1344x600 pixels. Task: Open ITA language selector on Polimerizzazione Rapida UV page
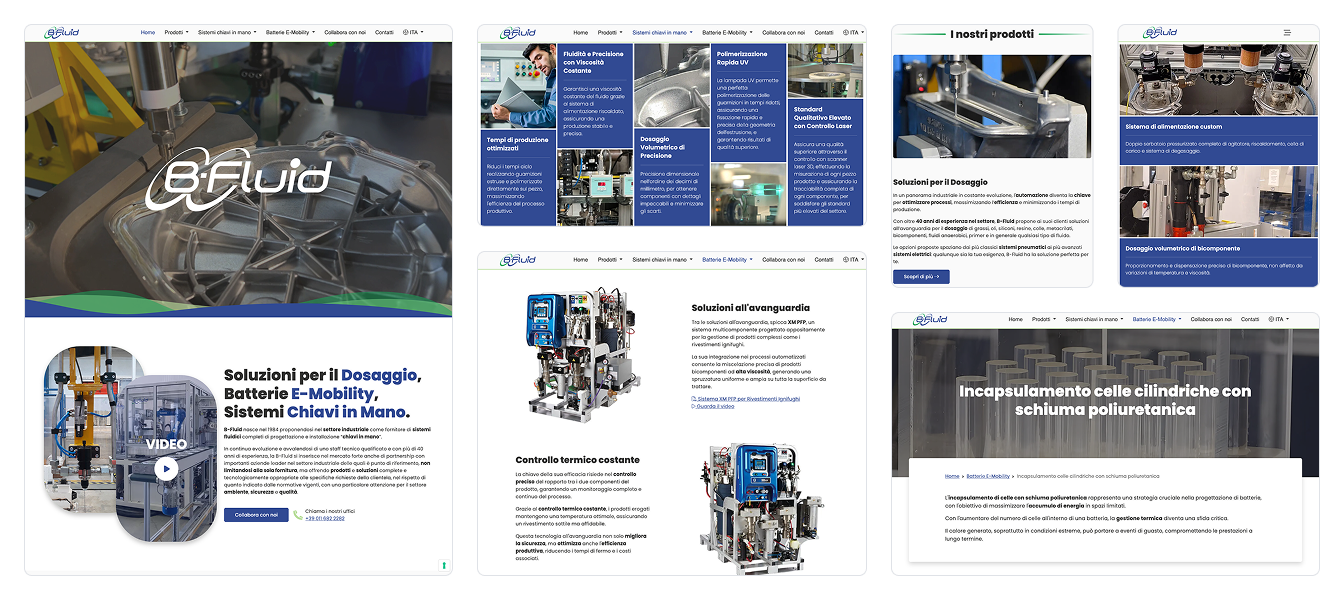coord(853,33)
